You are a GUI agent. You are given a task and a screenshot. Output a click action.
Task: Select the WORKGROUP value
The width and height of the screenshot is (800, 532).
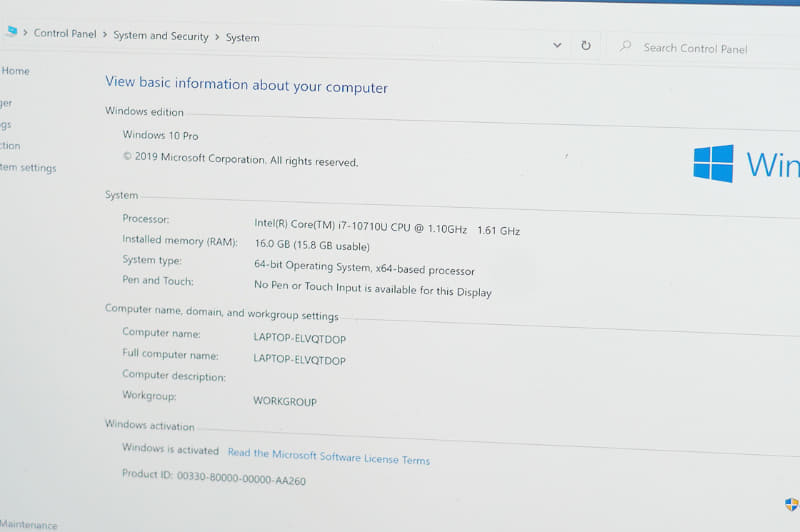pyautogui.click(x=285, y=401)
